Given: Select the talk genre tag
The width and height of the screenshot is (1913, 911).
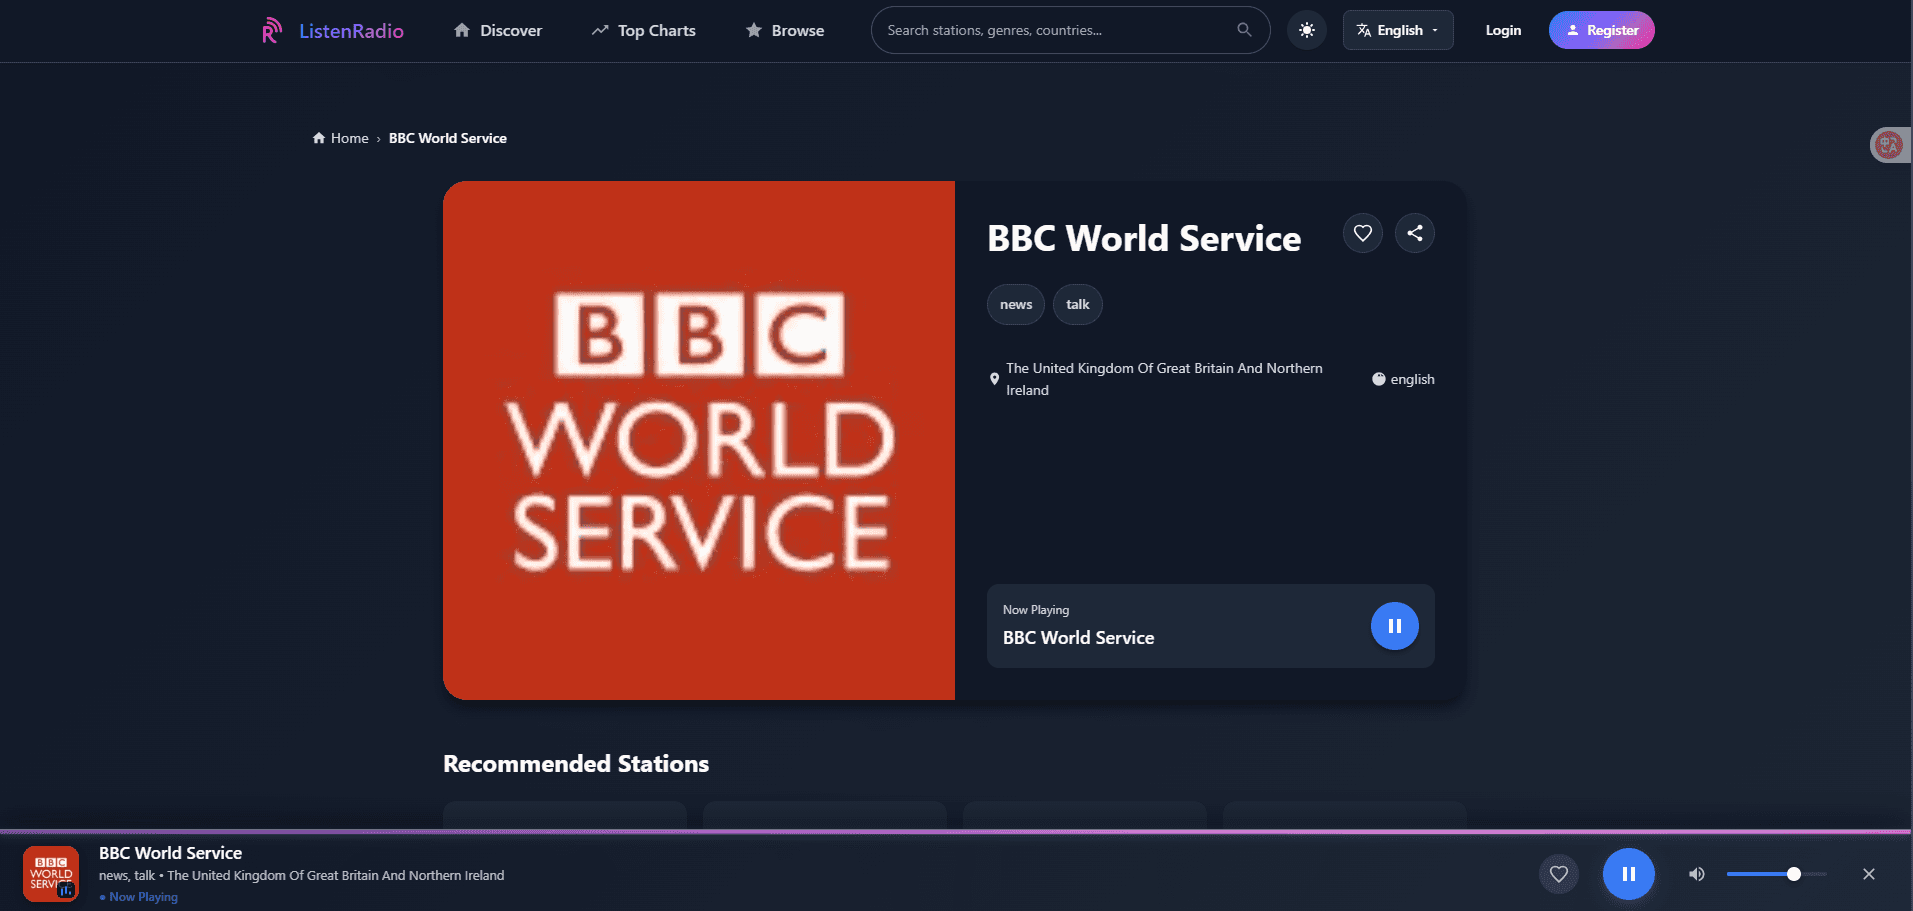Looking at the screenshot, I should 1077,304.
